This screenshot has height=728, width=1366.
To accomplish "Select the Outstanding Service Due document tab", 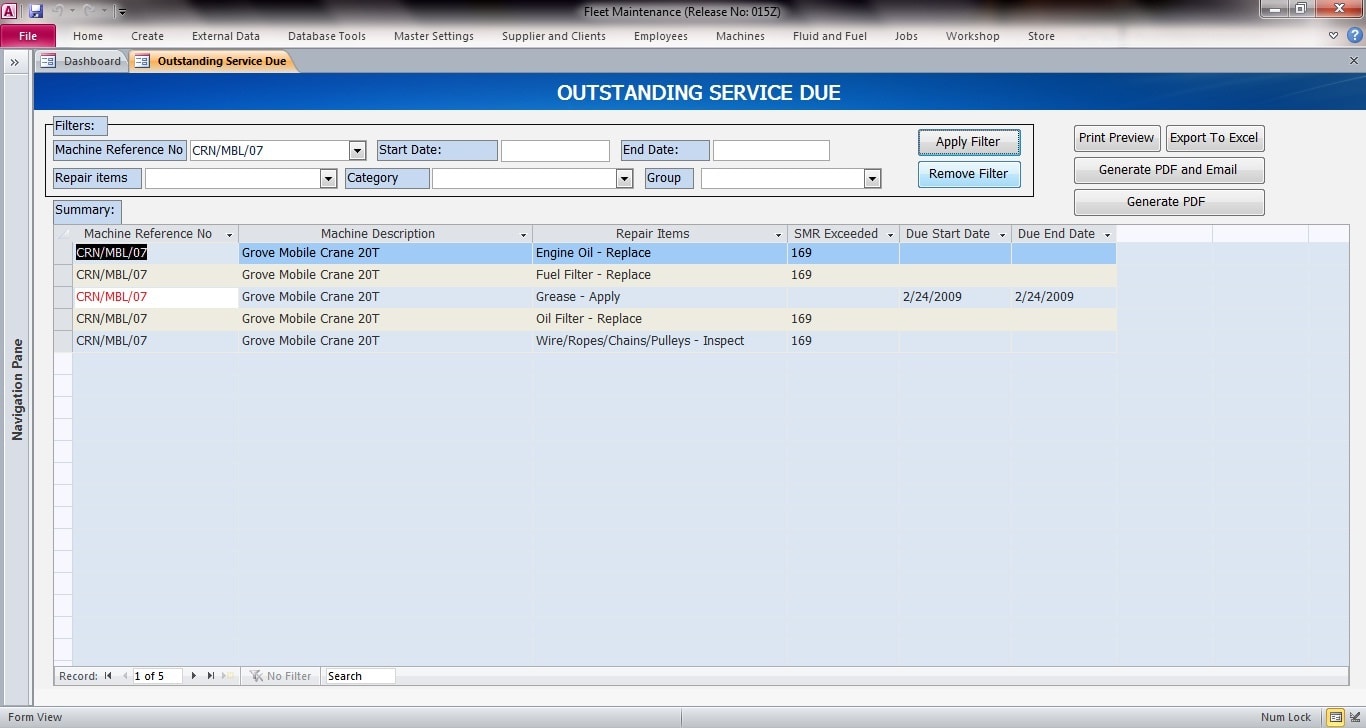I will click(211, 61).
